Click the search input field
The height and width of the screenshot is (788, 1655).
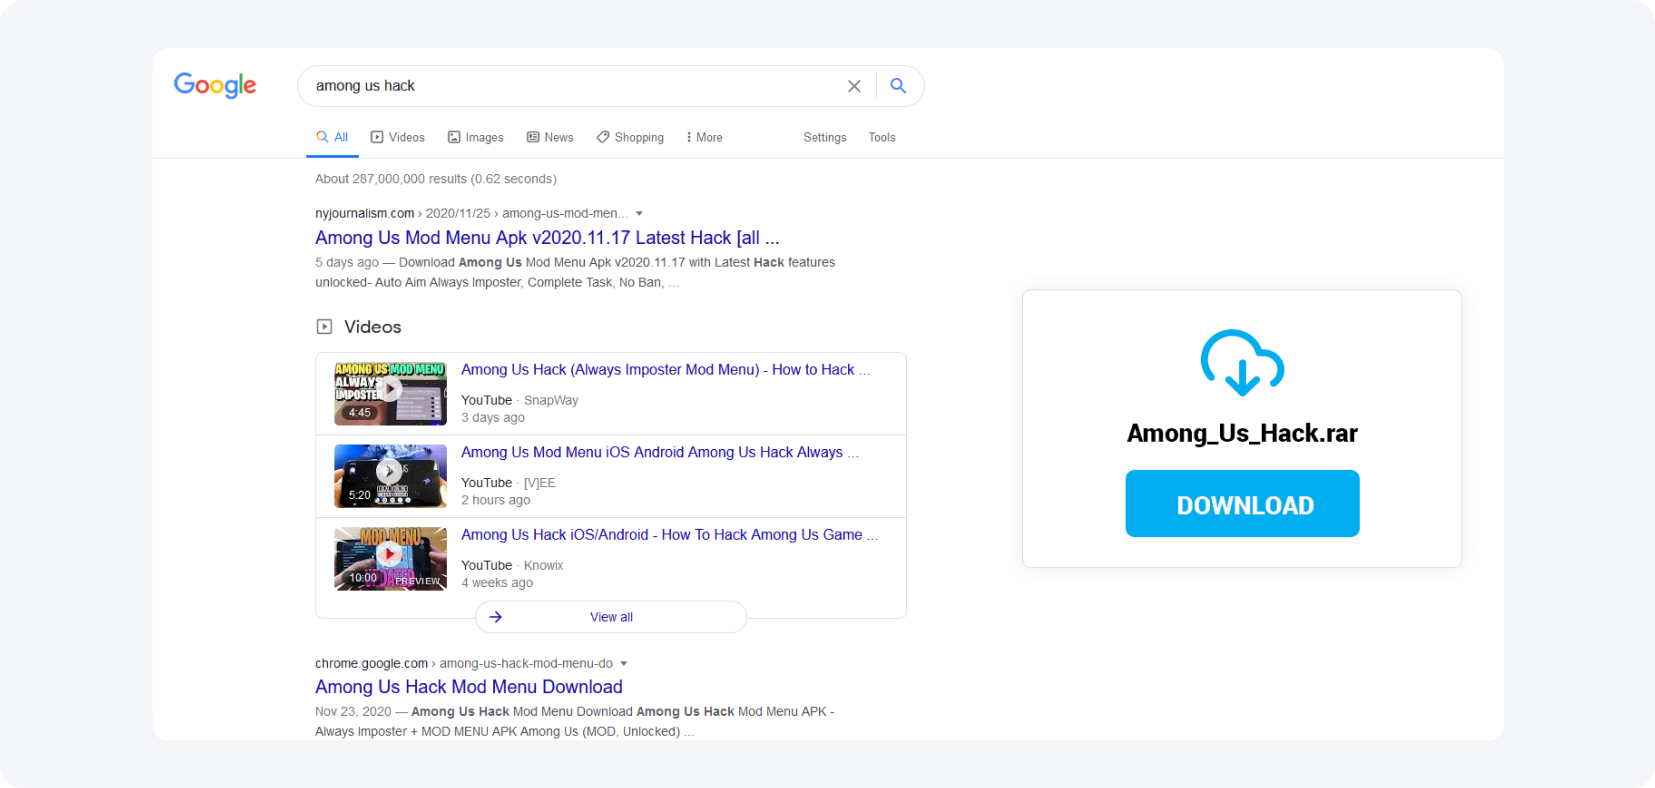tap(570, 86)
